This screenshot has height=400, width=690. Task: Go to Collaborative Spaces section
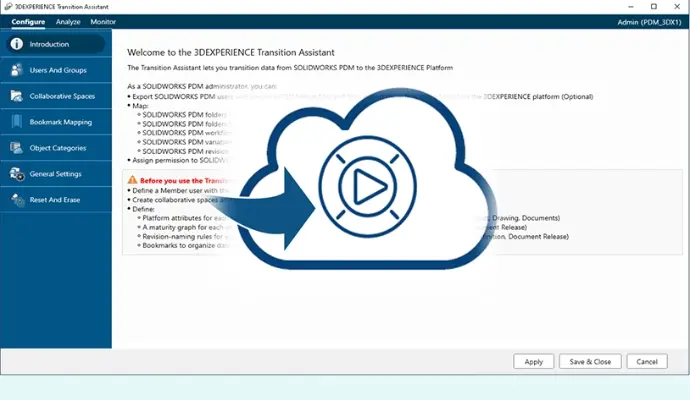[x=56, y=96]
